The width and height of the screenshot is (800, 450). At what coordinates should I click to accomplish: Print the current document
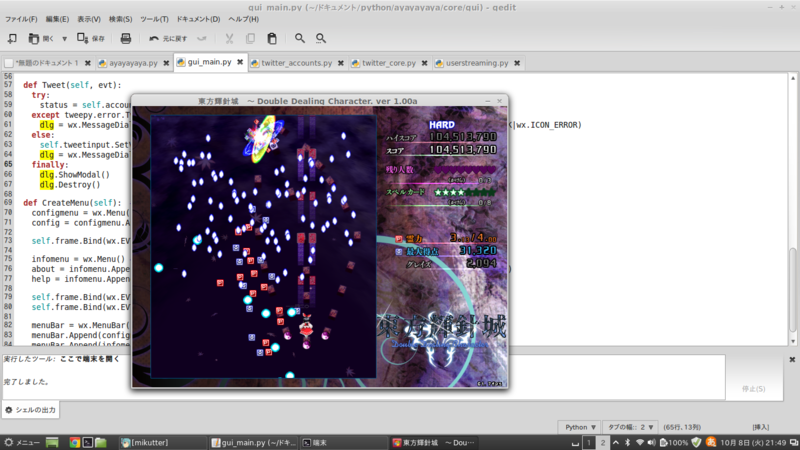(x=126, y=38)
